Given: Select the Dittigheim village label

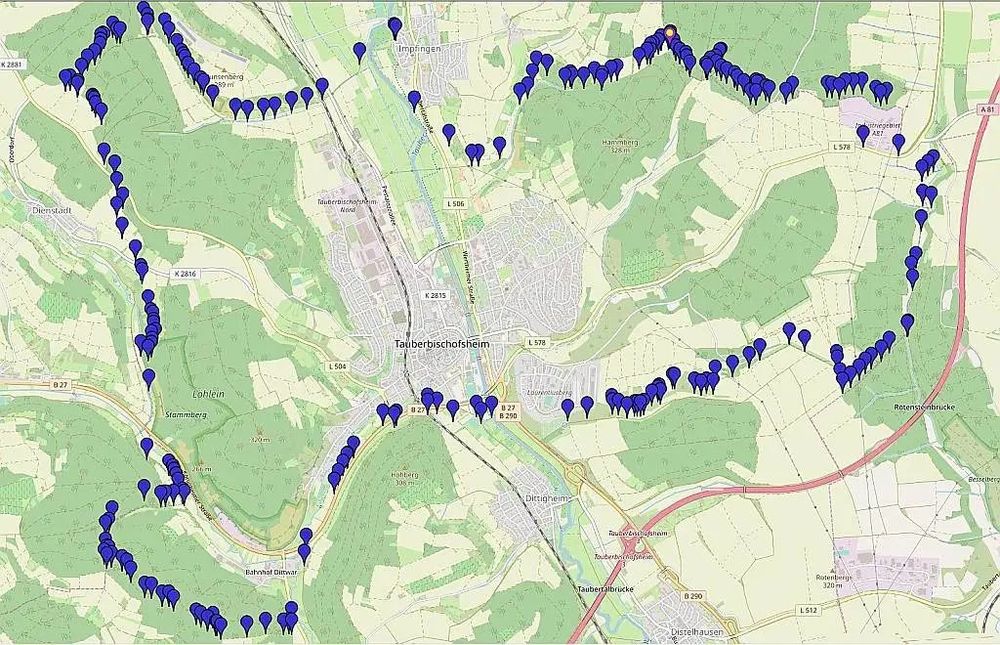Looking at the screenshot, I should coord(546,497).
